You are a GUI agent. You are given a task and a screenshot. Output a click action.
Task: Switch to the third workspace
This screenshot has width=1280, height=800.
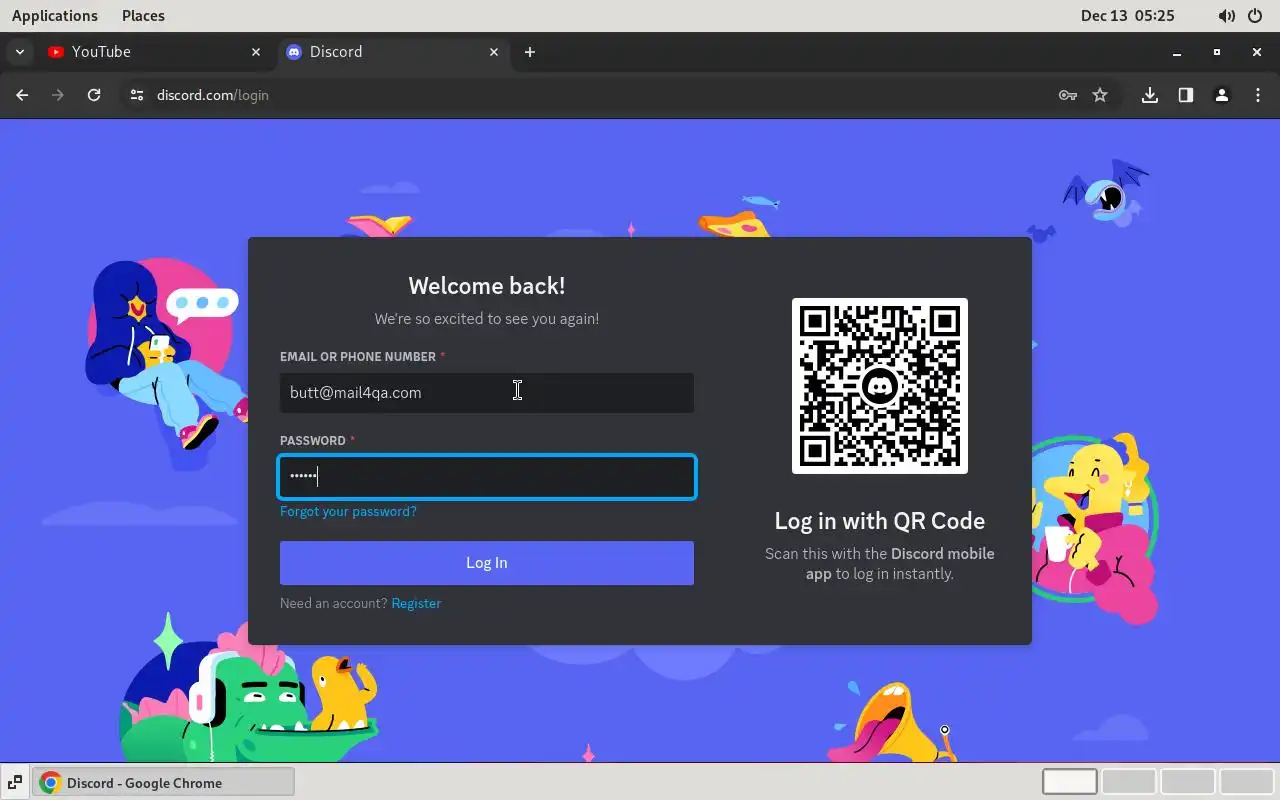pos(1188,781)
